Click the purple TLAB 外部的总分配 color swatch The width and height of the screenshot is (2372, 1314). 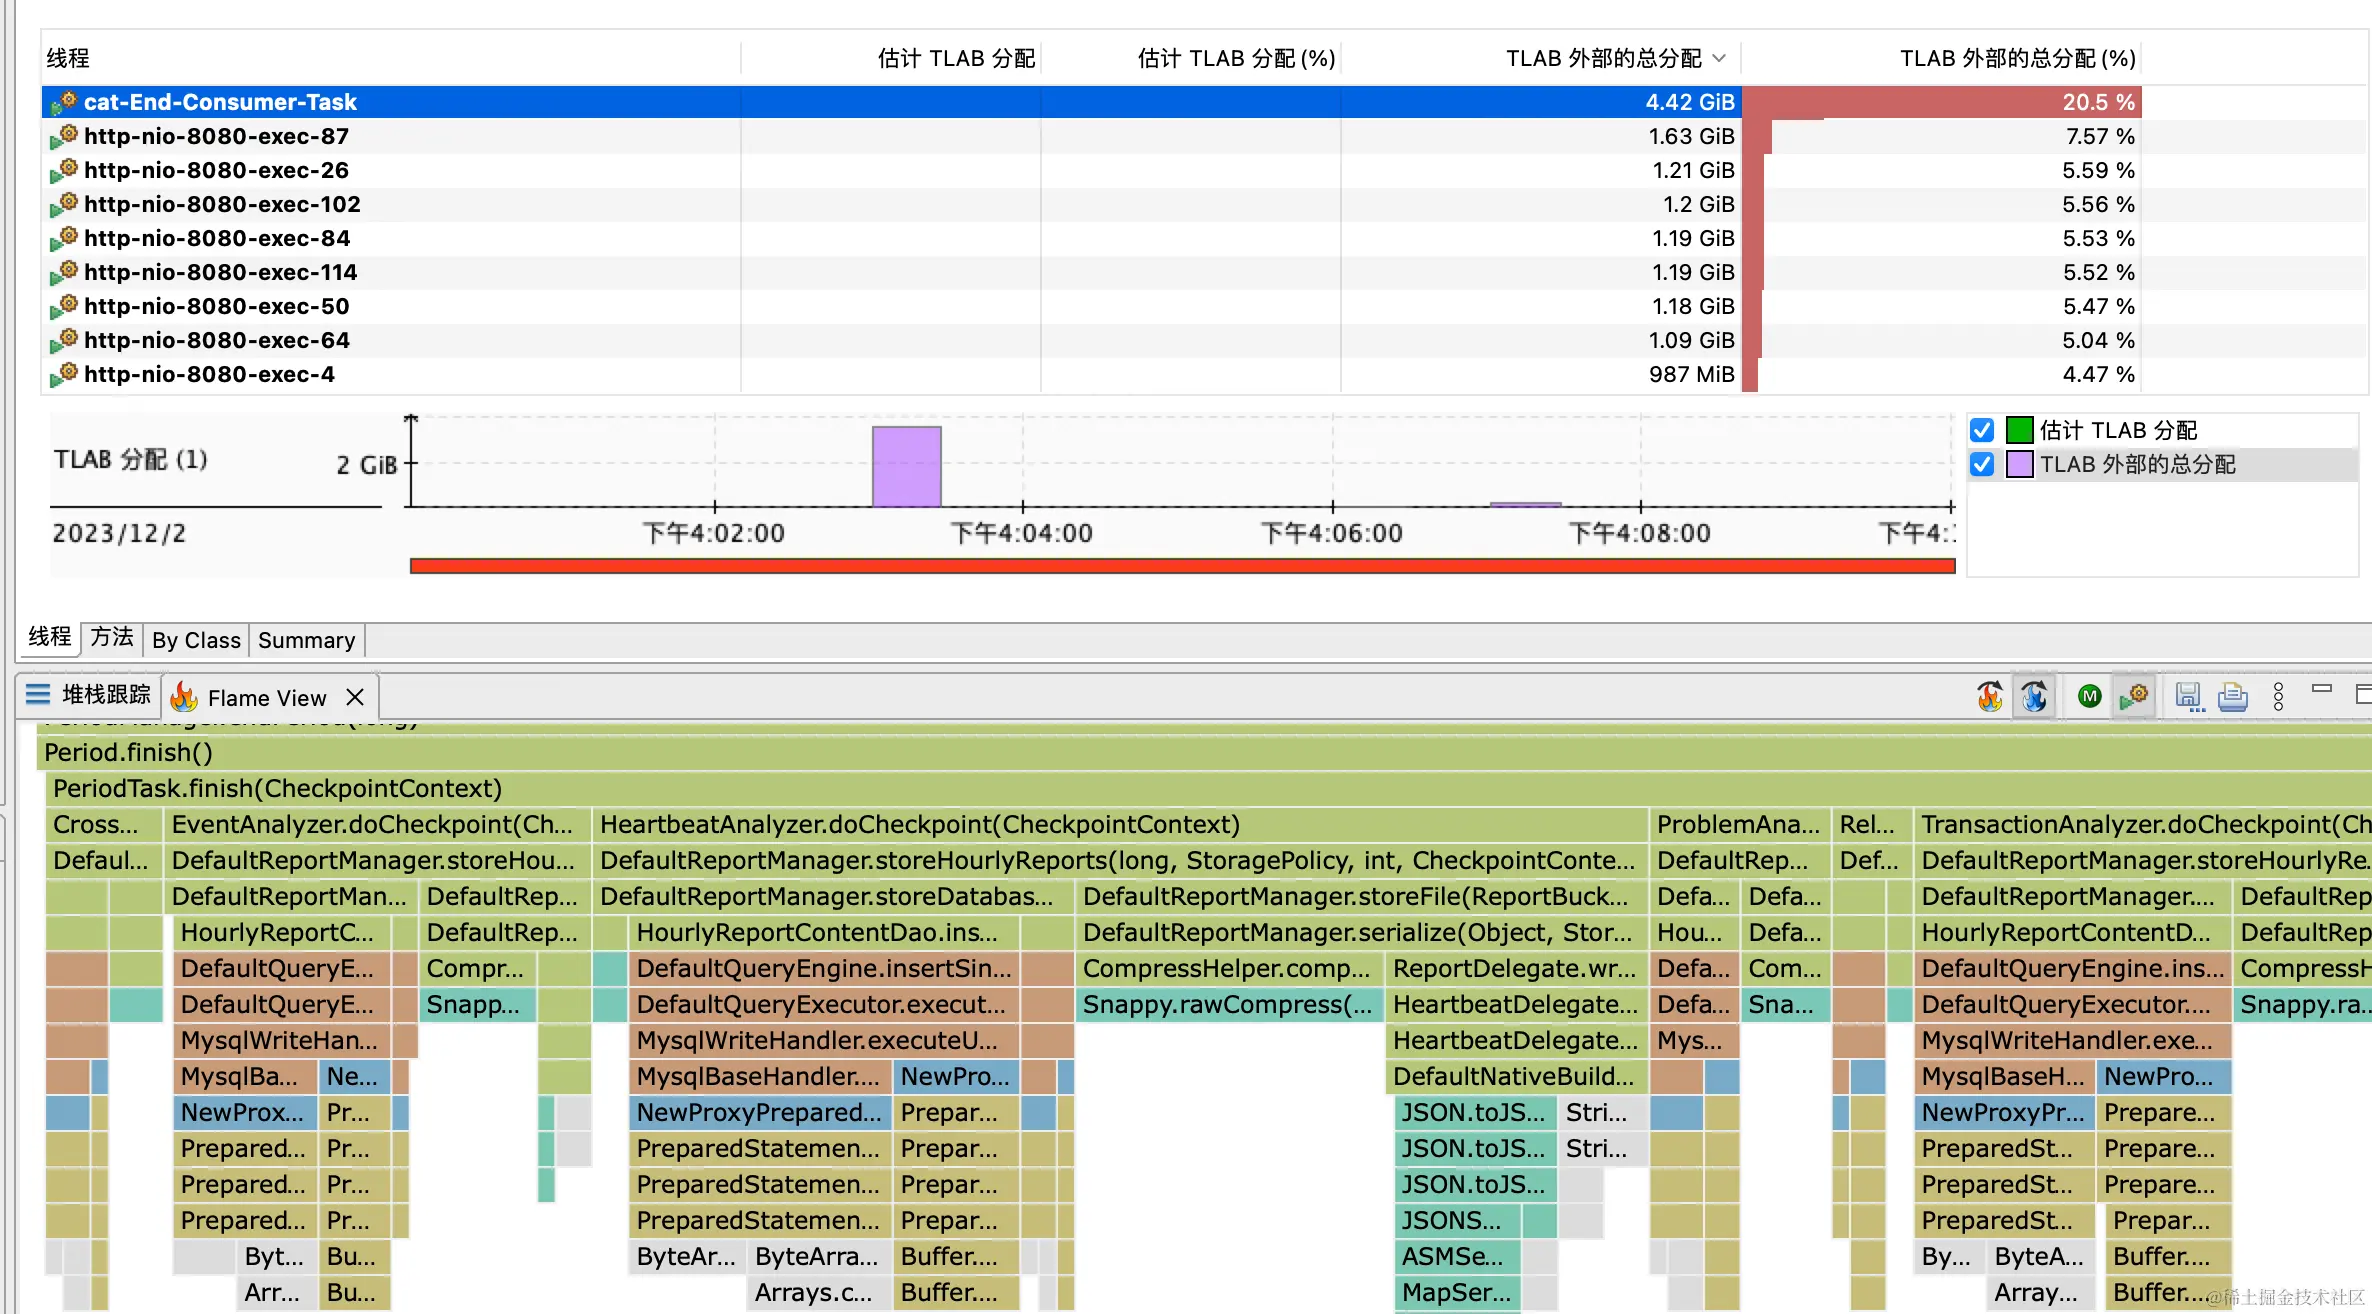point(2020,464)
